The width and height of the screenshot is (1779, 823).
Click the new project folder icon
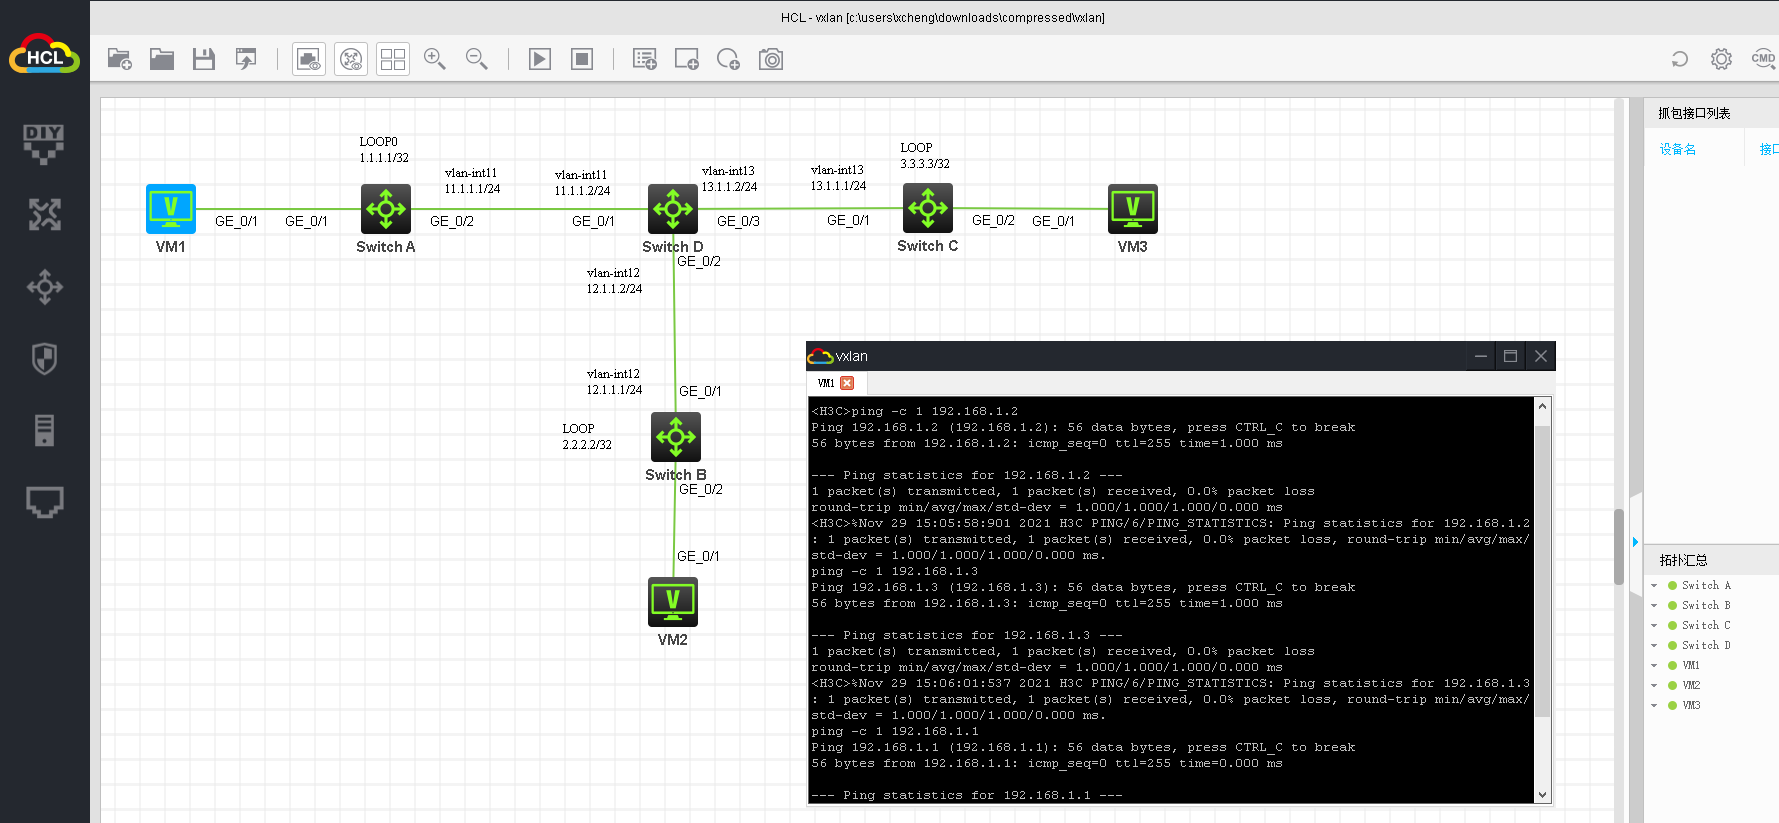[x=120, y=59]
